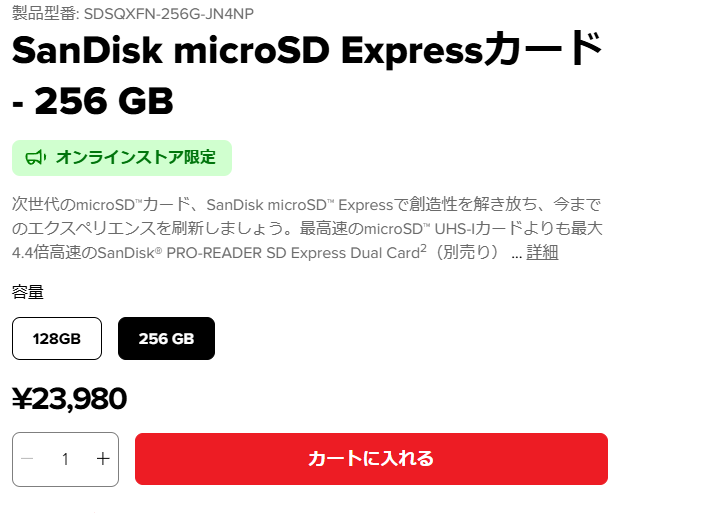
Task: Click the 容量 section label
Action: [27, 292]
